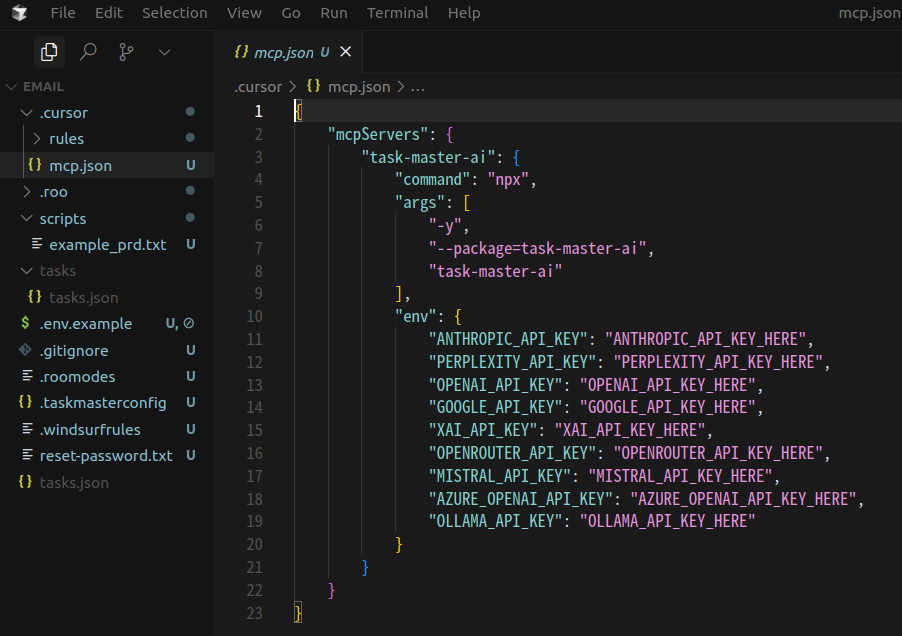
Task: Select the mcp.json editor tab
Action: point(289,52)
